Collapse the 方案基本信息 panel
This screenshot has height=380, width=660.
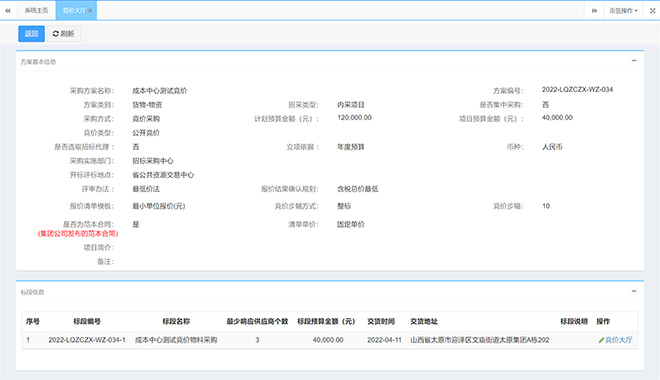click(634, 61)
